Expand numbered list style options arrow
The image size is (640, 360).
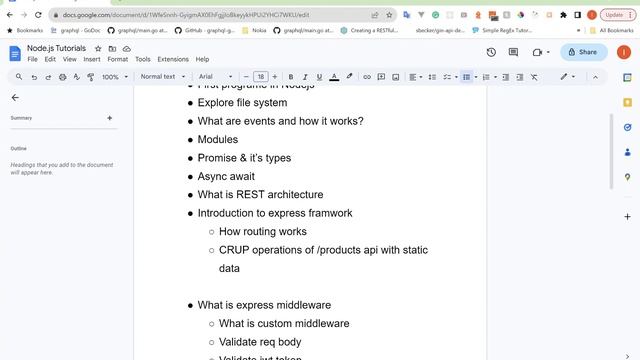point(495,77)
